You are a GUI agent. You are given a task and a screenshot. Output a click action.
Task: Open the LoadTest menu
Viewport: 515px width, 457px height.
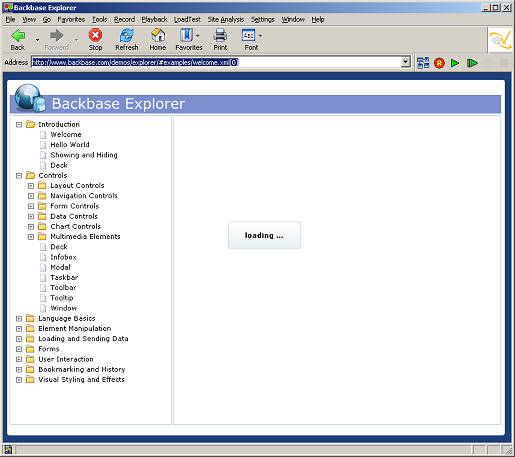coord(187,20)
